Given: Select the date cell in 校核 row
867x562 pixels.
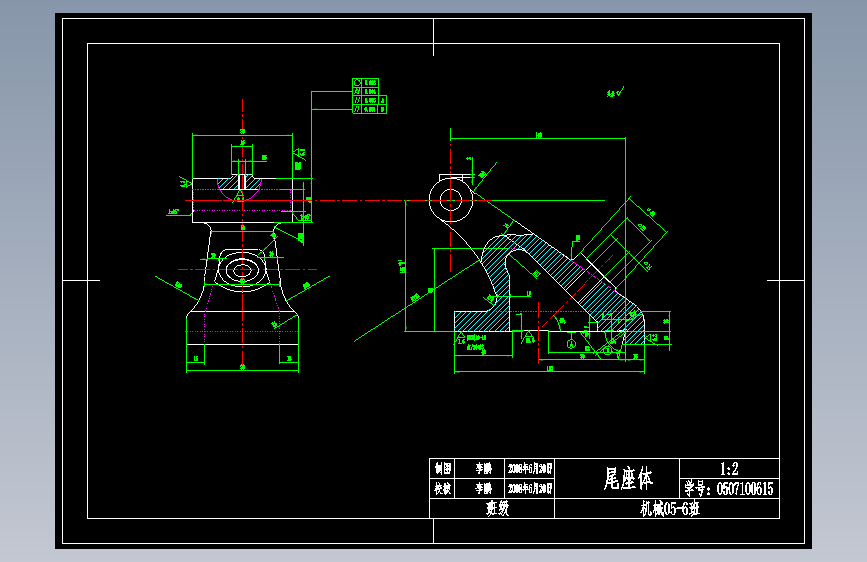Looking at the screenshot, I should [x=530, y=489].
